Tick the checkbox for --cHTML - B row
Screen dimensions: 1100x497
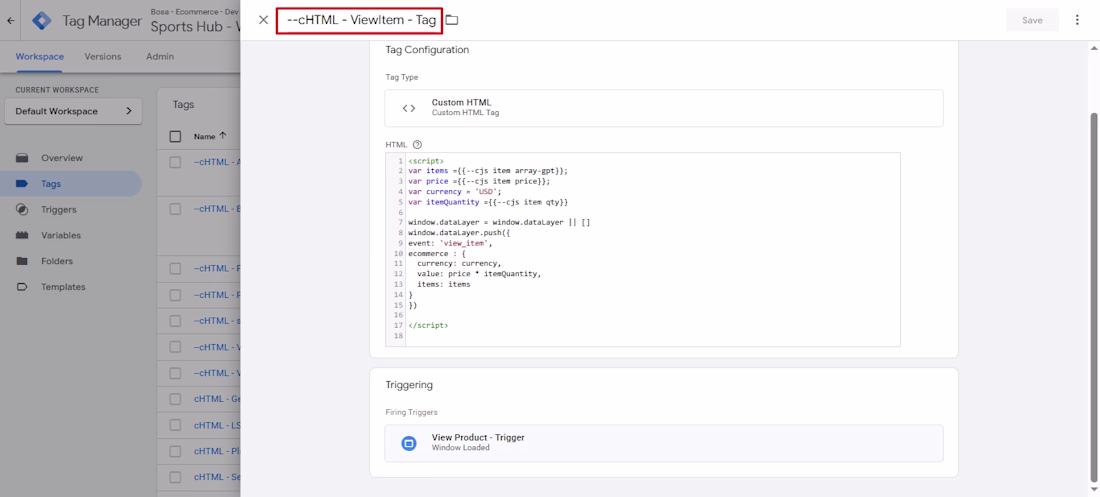pos(175,209)
